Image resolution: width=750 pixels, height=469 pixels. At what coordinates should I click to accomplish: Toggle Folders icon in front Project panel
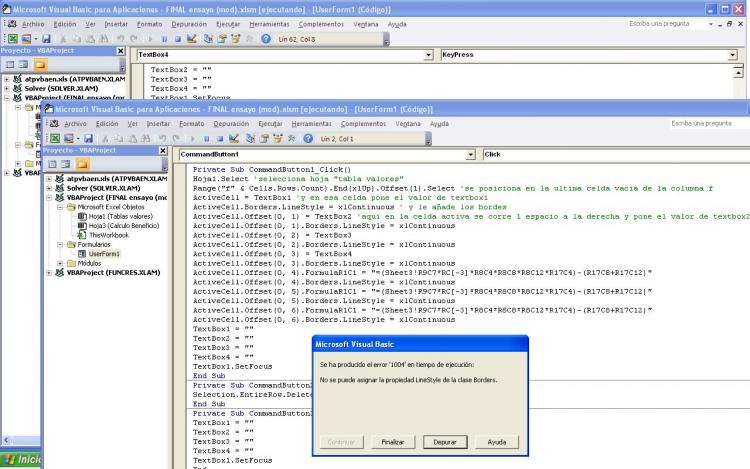pyautogui.click(x=82, y=164)
